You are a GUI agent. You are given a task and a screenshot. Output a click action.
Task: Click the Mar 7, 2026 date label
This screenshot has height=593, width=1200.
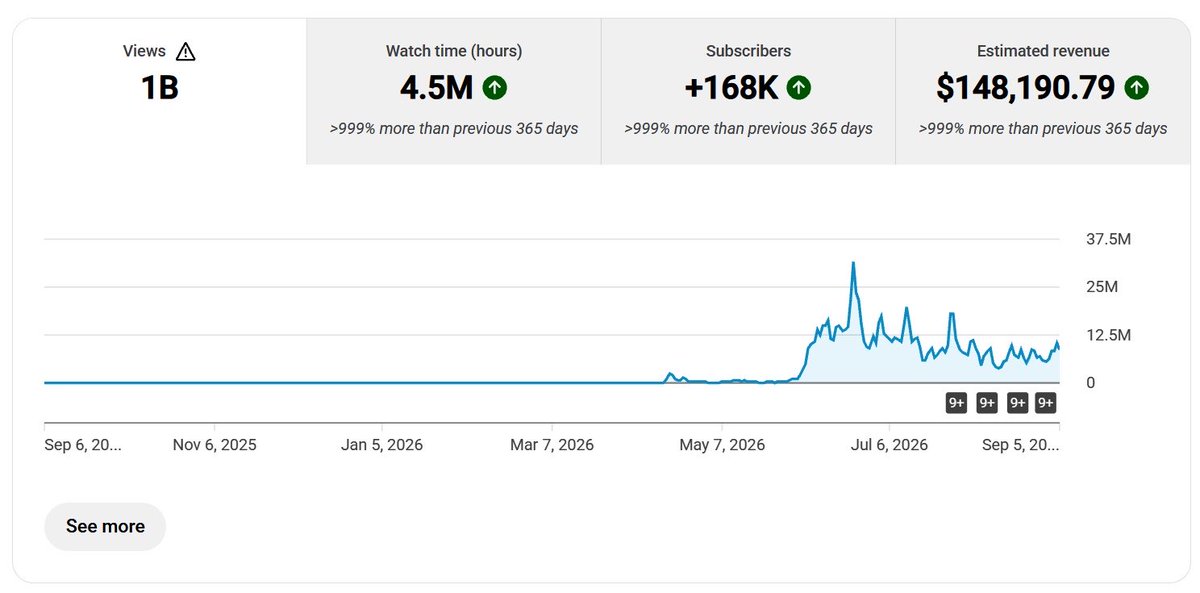pyautogui.click(x=552, y=445)
